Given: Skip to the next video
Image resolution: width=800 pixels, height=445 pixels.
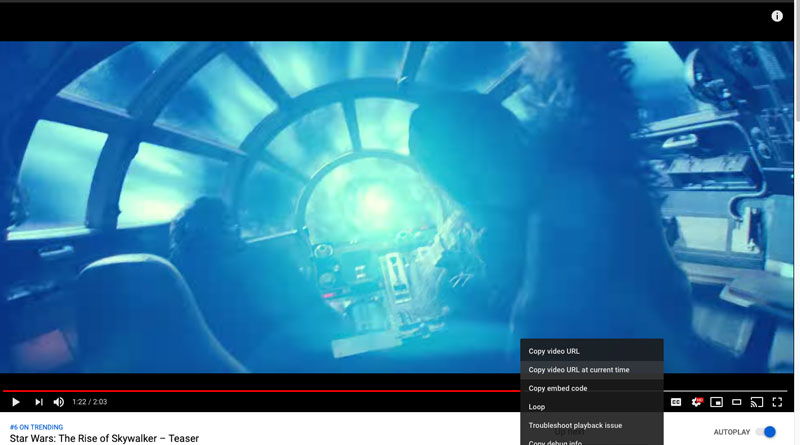Looking at the screenshot, I should (39, 402).
